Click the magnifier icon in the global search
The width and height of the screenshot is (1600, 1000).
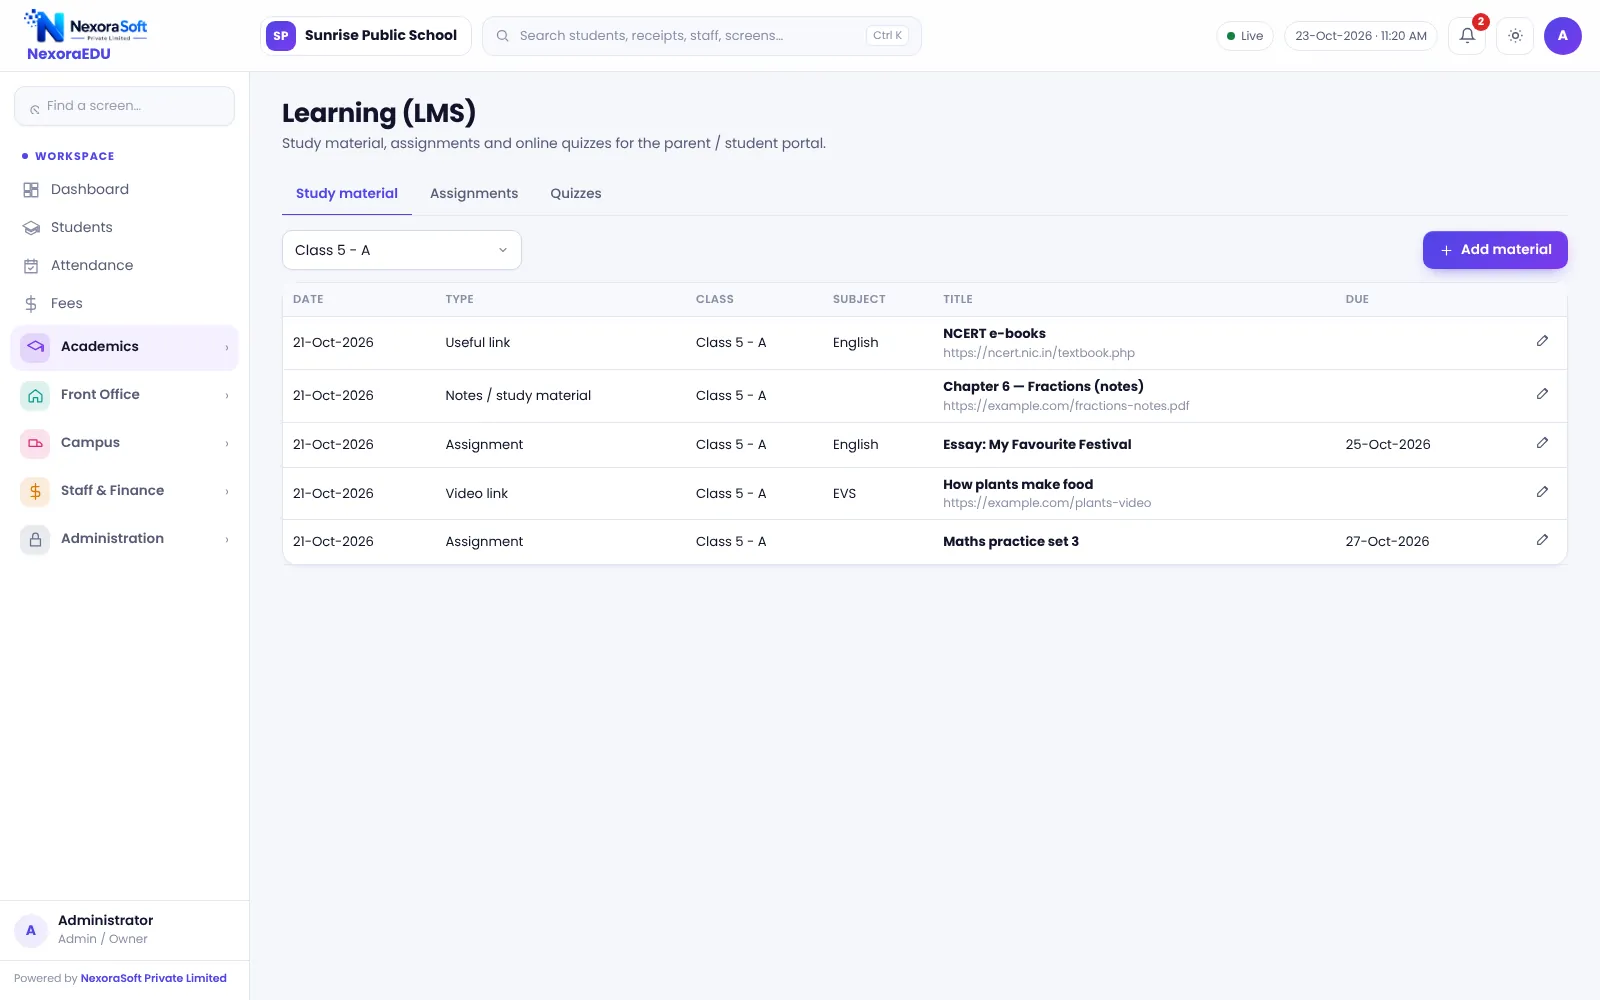(x=503, y=36)
